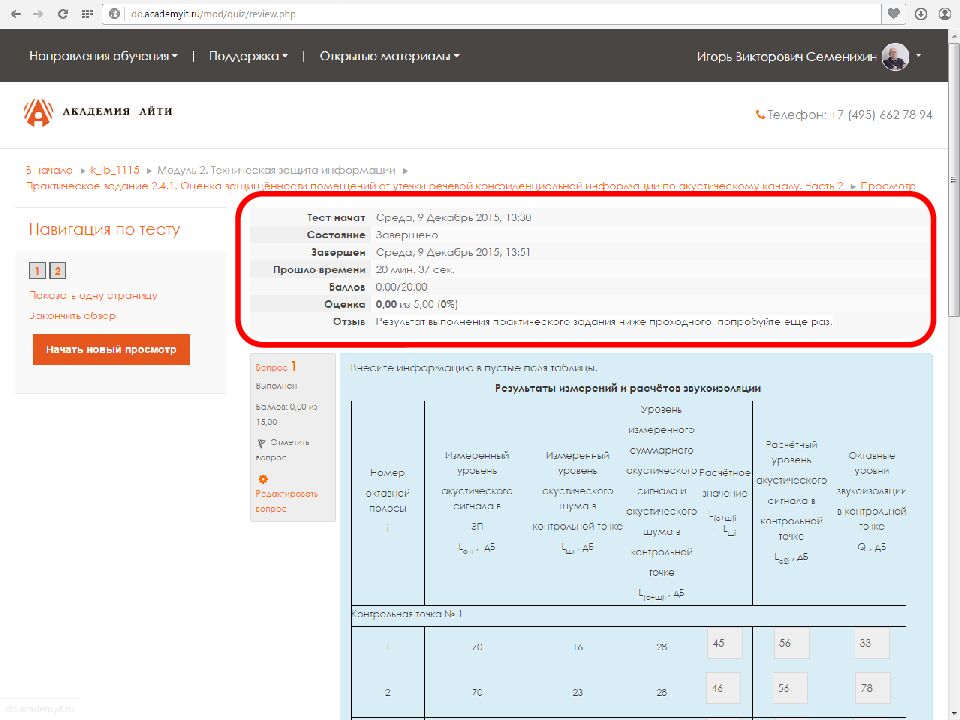The height and width of the screenshot is (720, 960).
Task: Click the Показать одну страницу link
Action: 93,295
